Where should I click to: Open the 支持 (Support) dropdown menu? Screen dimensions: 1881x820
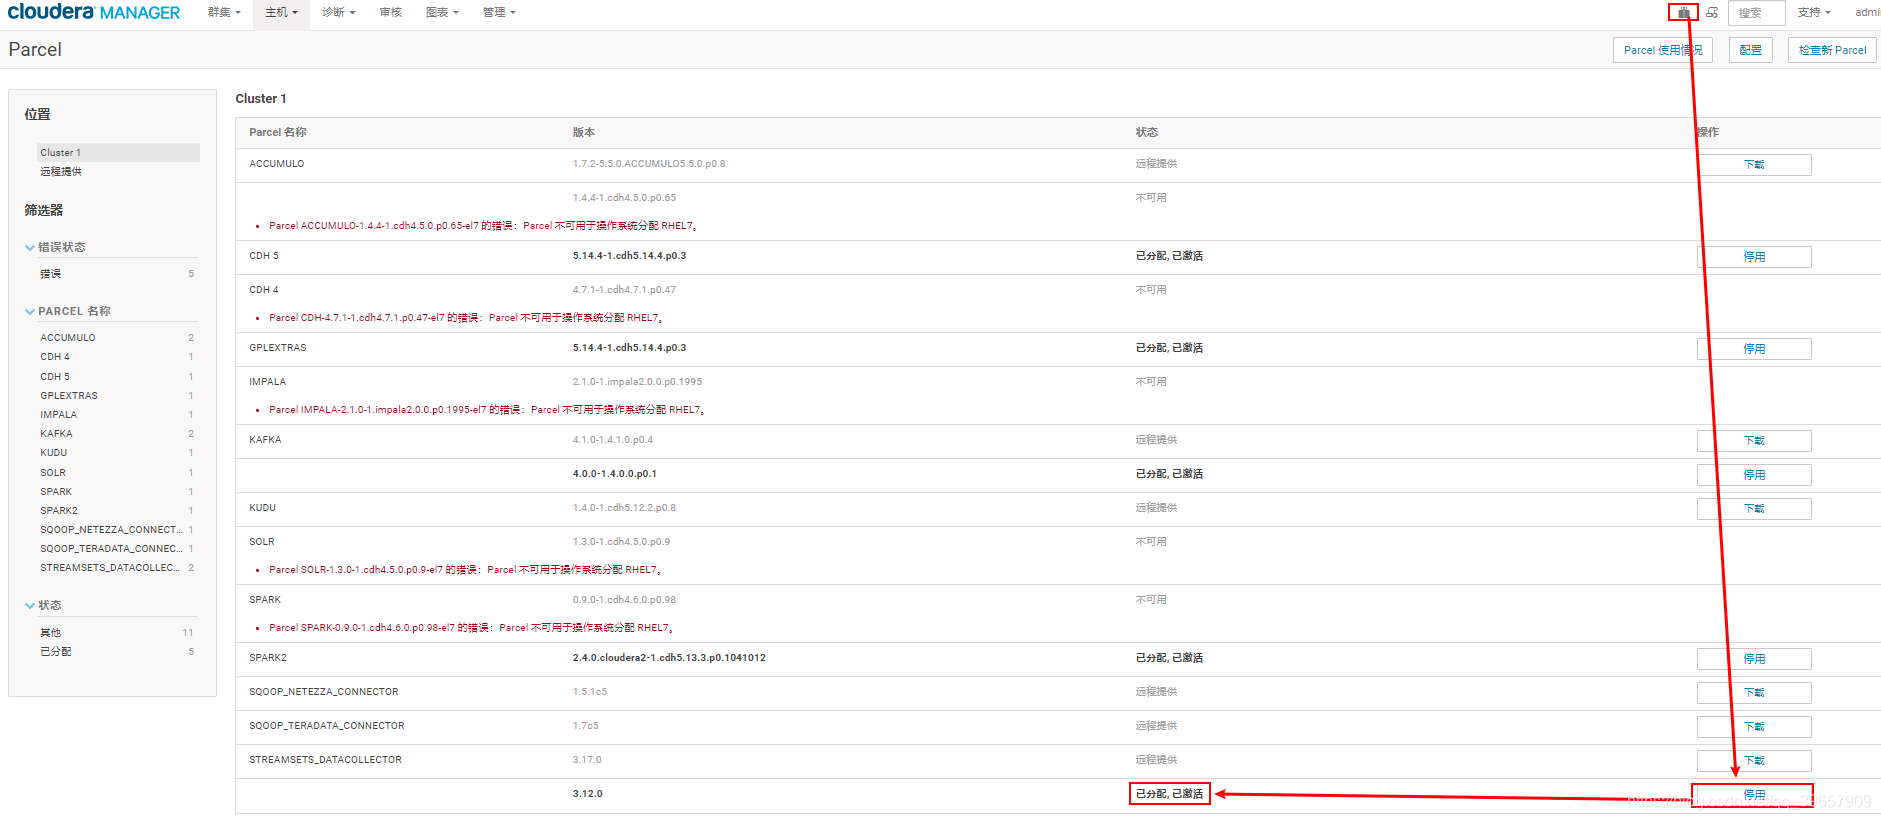[1814, 13]
